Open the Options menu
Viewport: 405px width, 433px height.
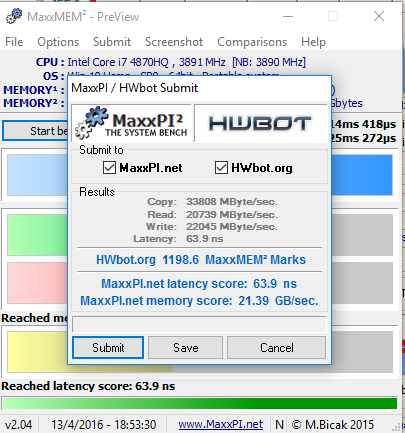click(58, 42)
